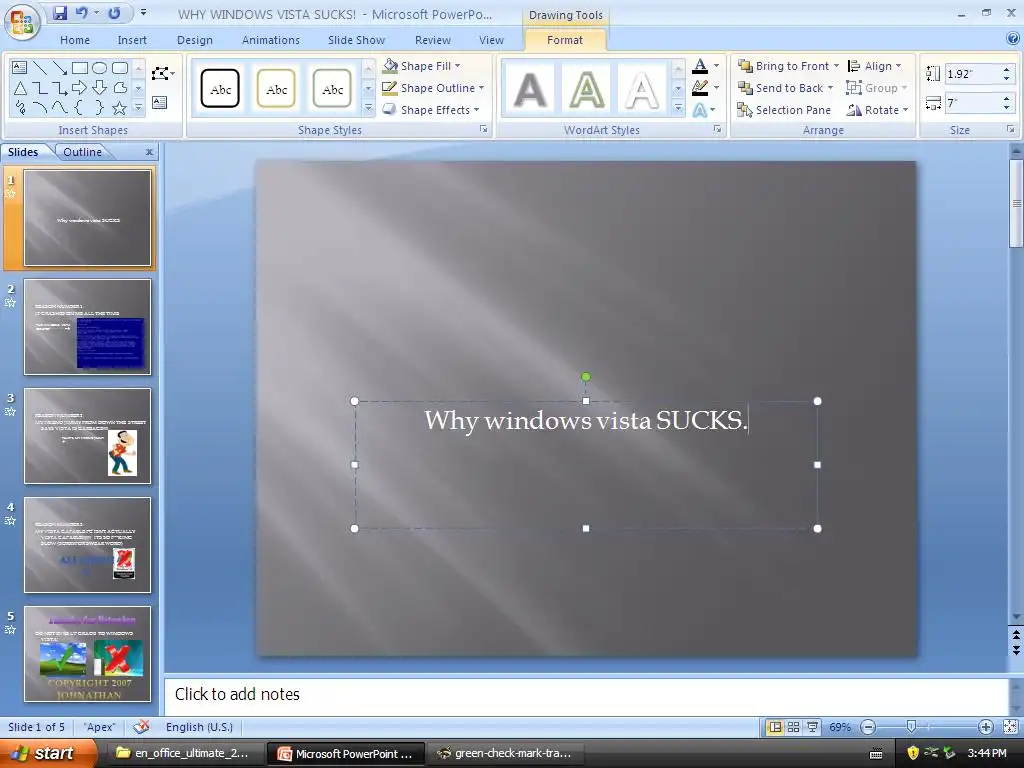Click the spell check icon in status bar
The height and width of the screenshot is (768, 1024).
(141, 727)
